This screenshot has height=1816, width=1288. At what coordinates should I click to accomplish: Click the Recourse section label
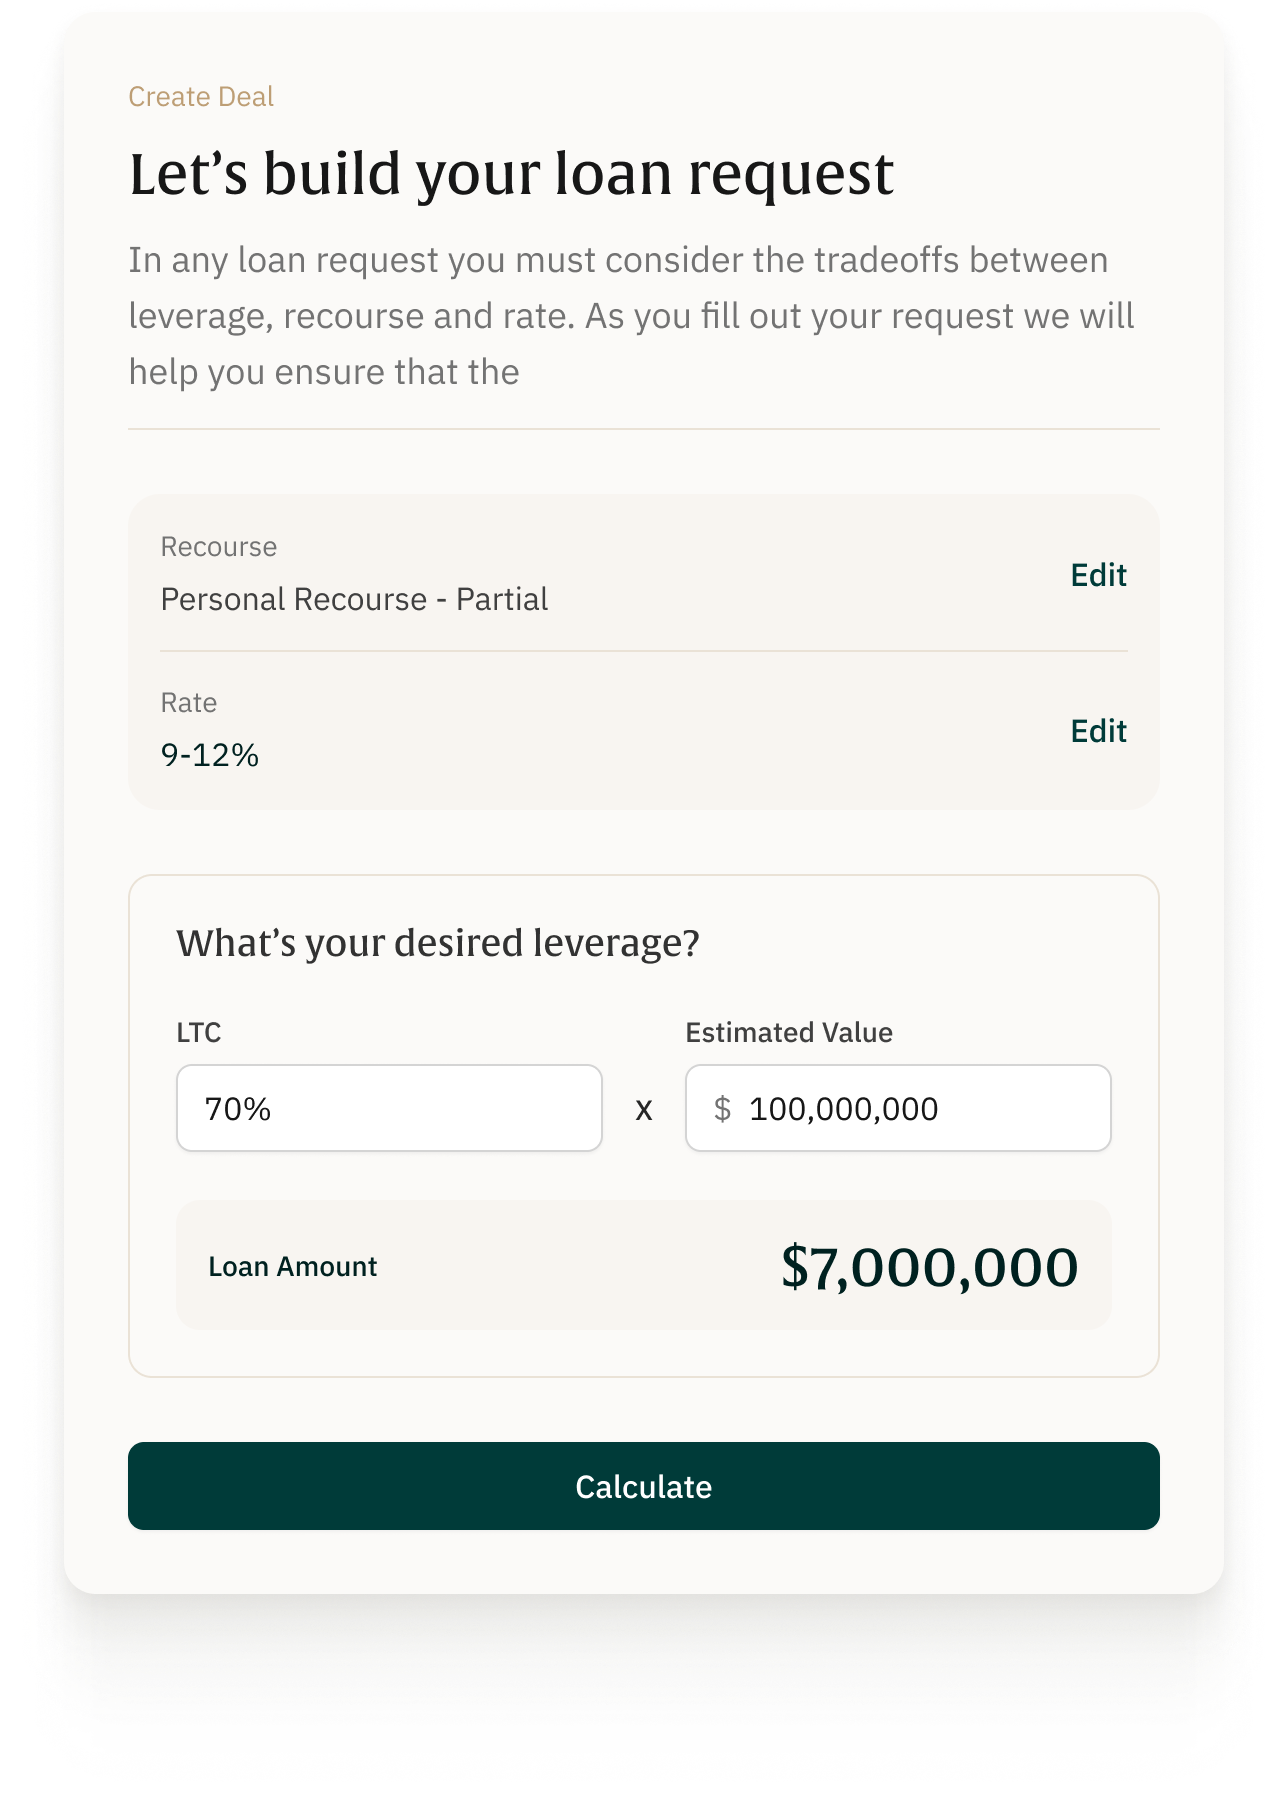coord(219,547)
